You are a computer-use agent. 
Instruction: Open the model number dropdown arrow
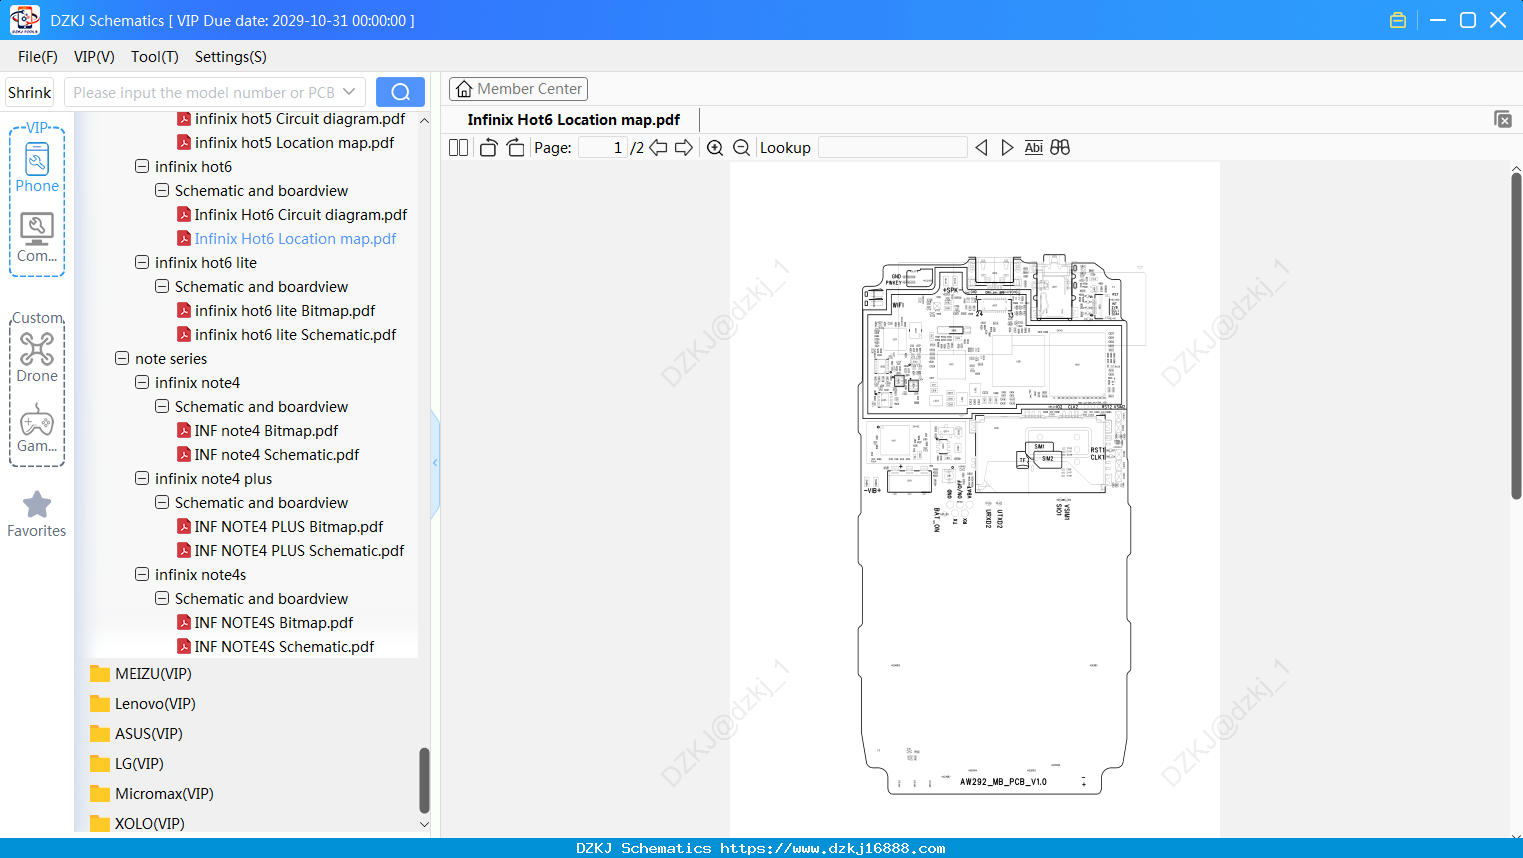[x=349, y=92]
